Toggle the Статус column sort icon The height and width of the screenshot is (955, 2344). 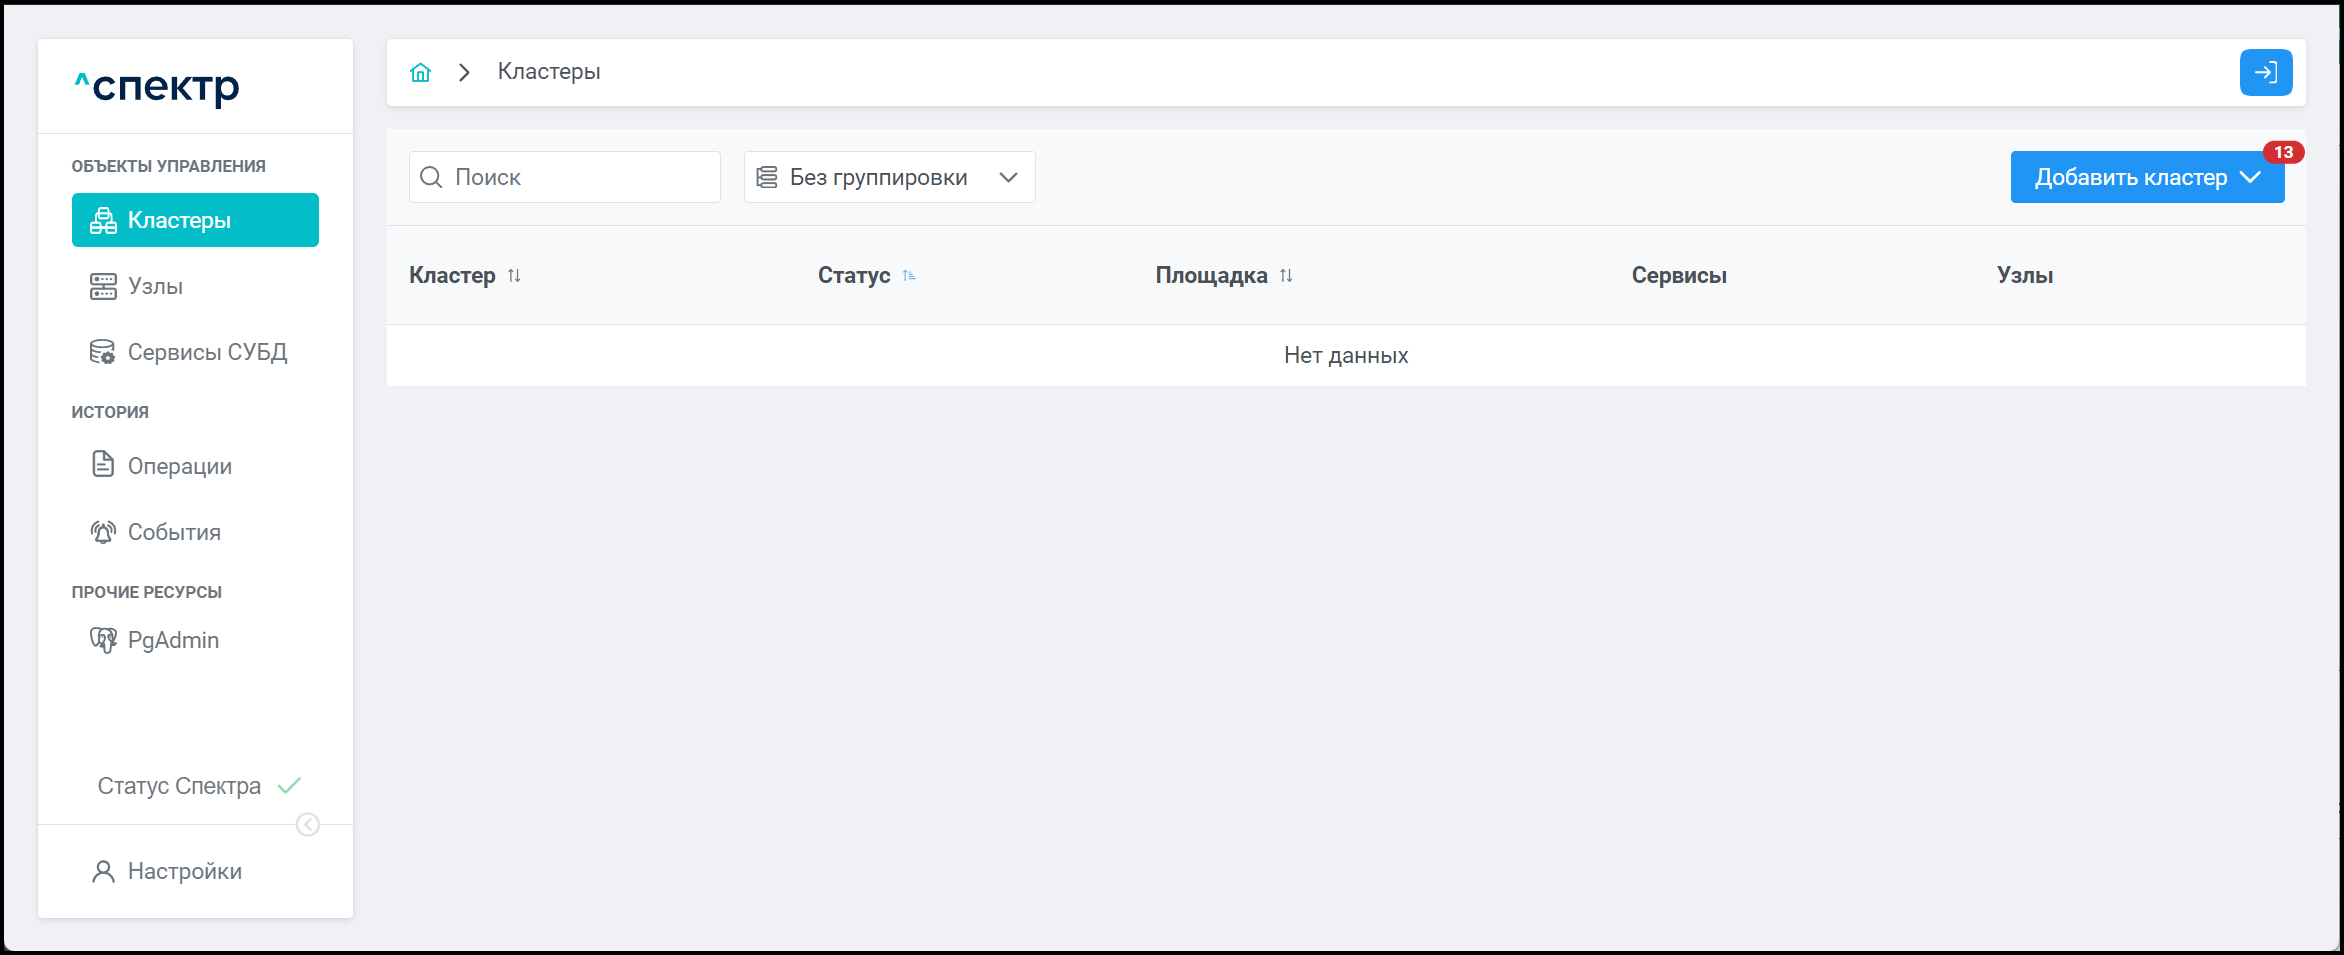click(x=909, y=275)
